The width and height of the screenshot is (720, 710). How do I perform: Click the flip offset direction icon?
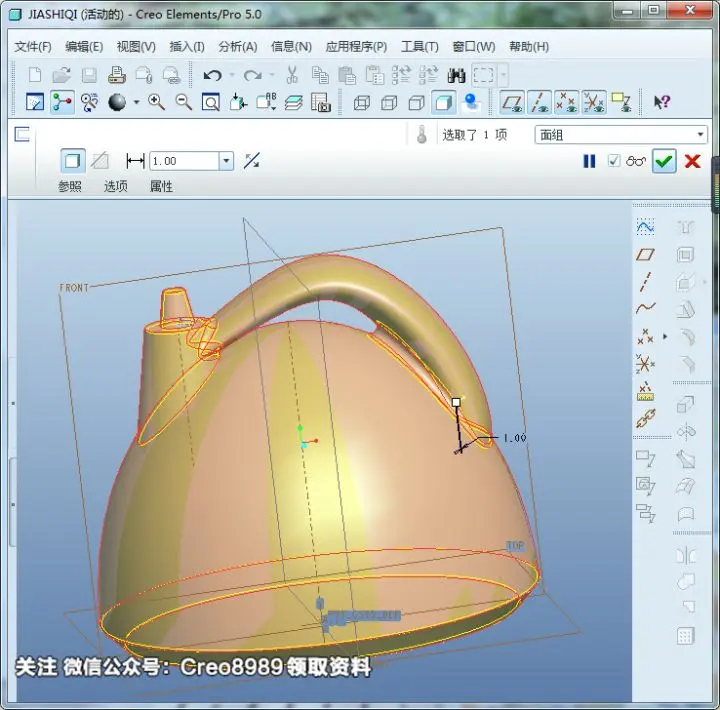[252, 161]
